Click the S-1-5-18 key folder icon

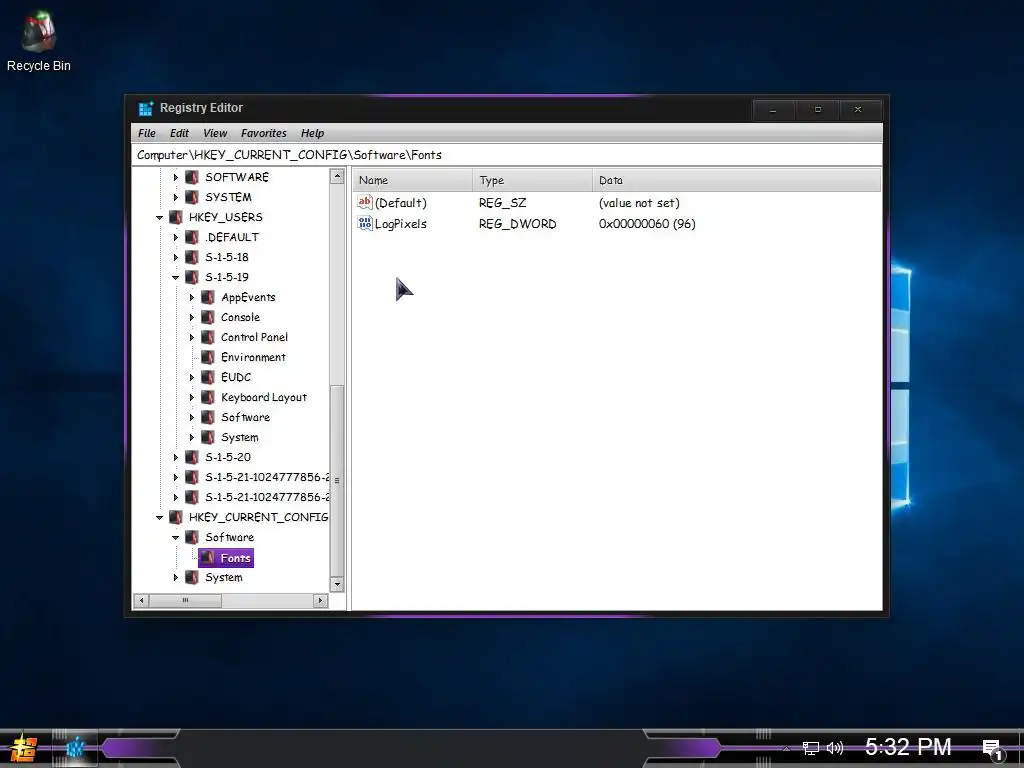192,257
